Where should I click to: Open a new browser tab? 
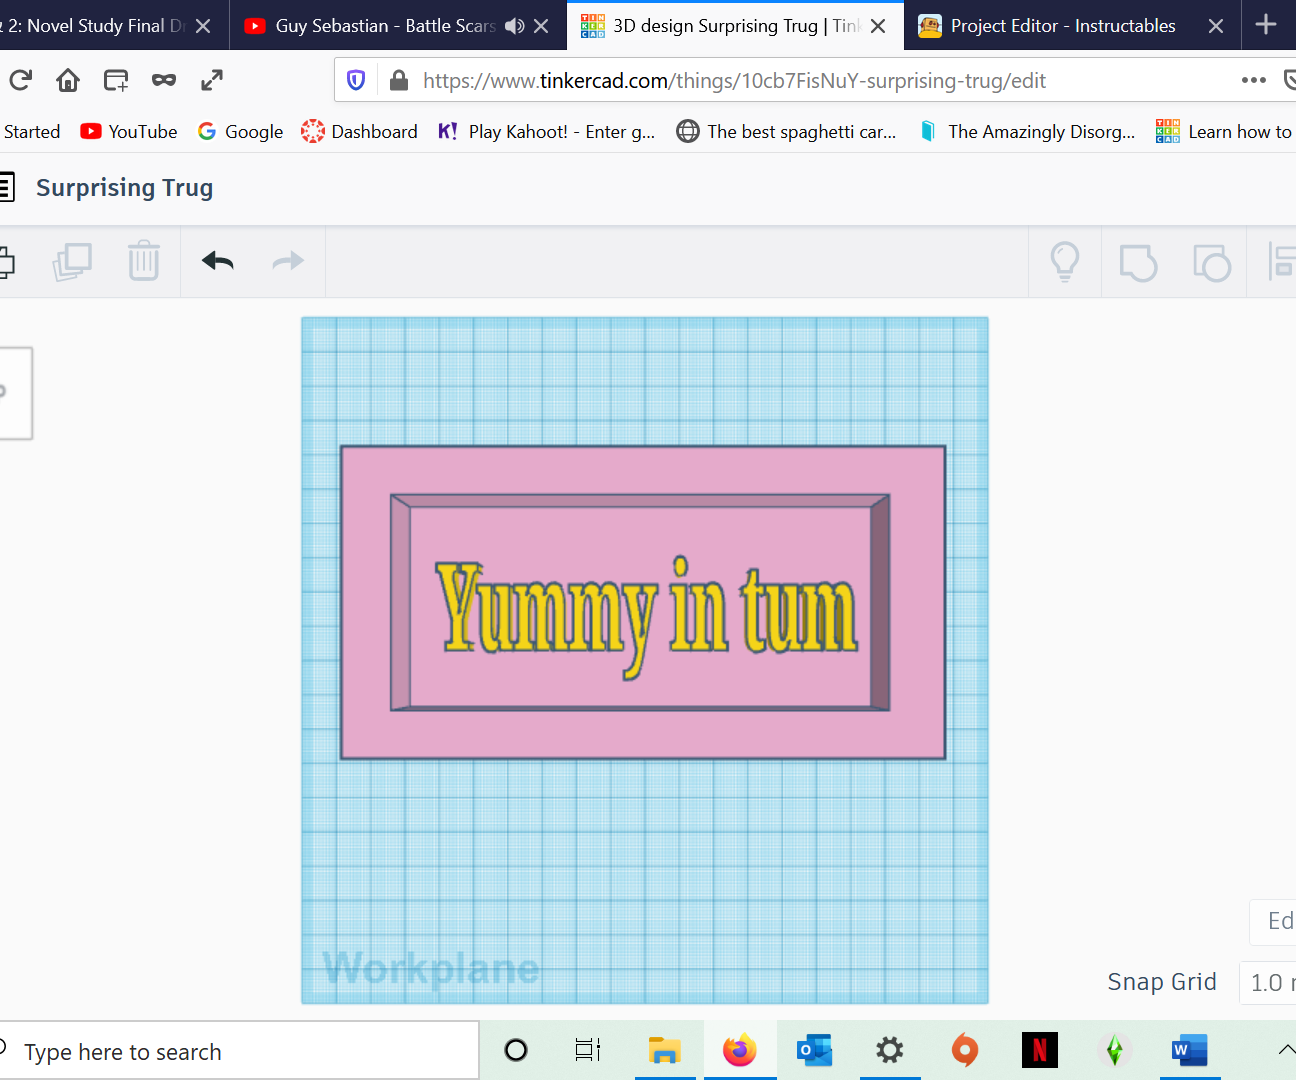(x=1266, y=25)
